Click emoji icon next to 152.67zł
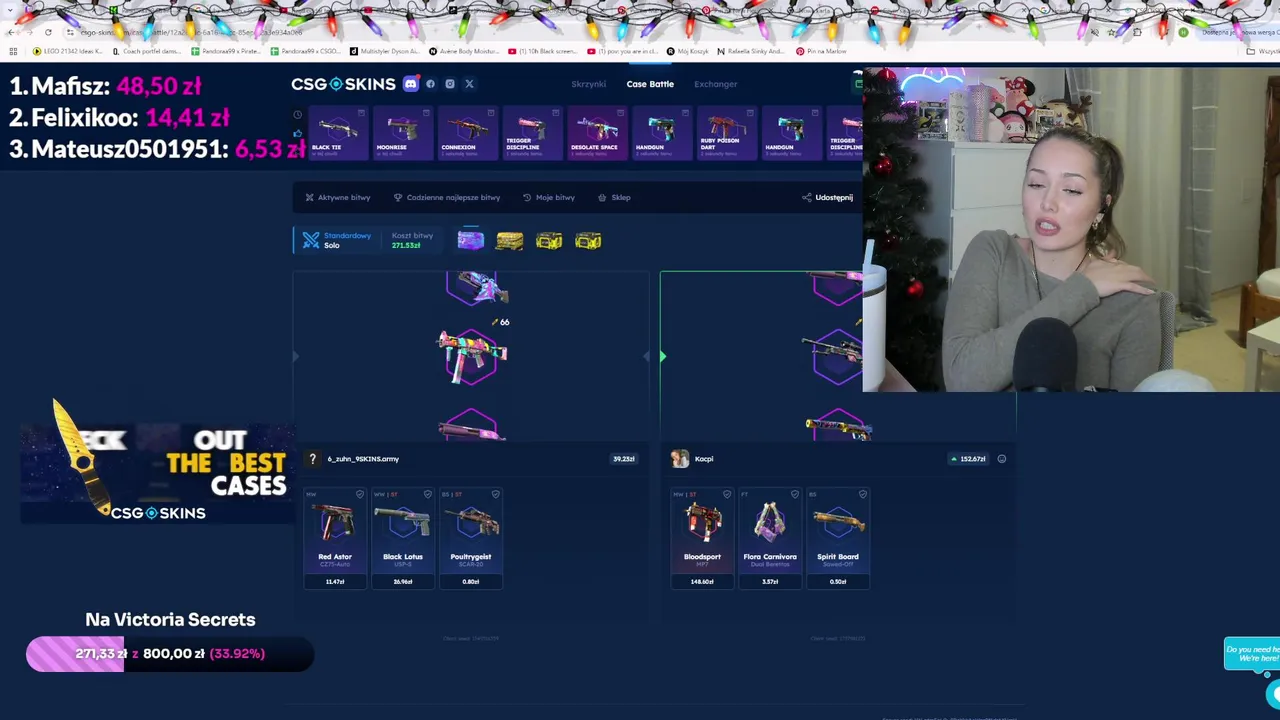Screen dimensions: 1280x720 (x=1001, y=459)
